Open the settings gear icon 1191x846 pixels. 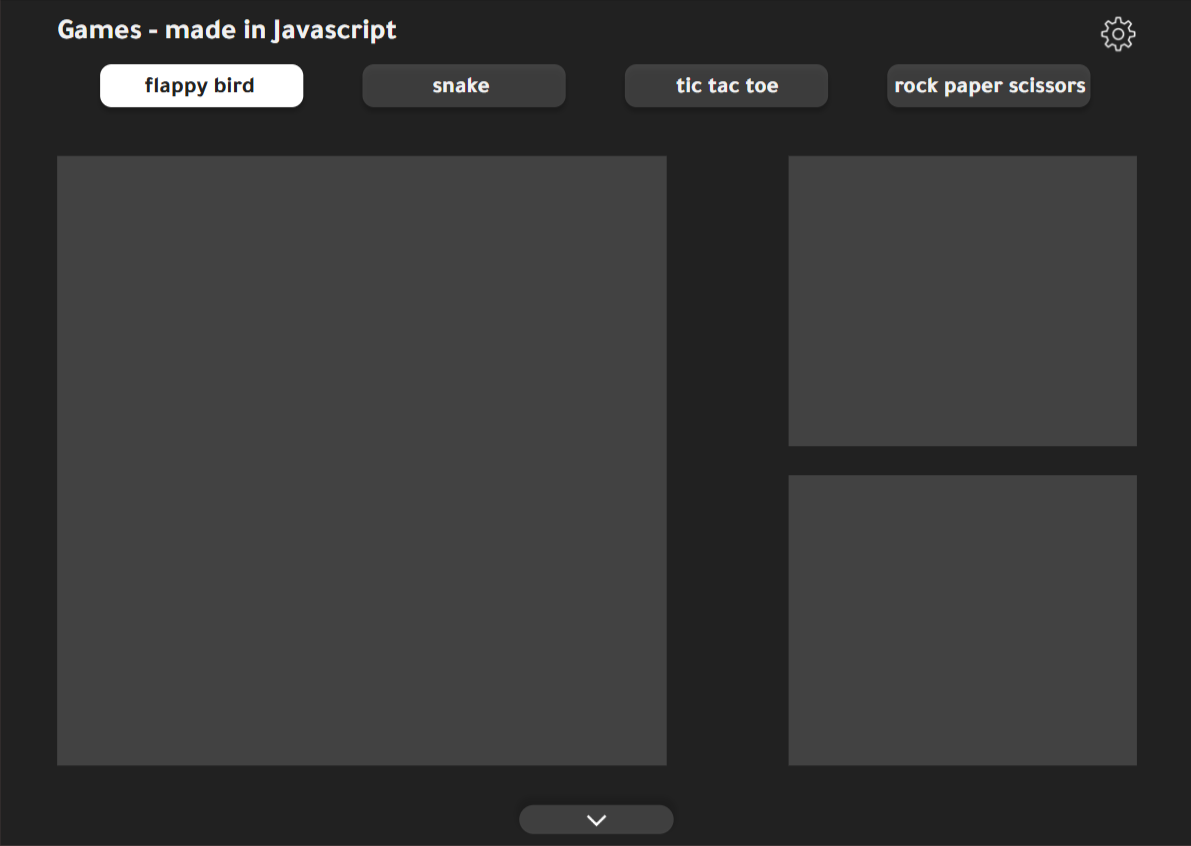(1117, 34)
